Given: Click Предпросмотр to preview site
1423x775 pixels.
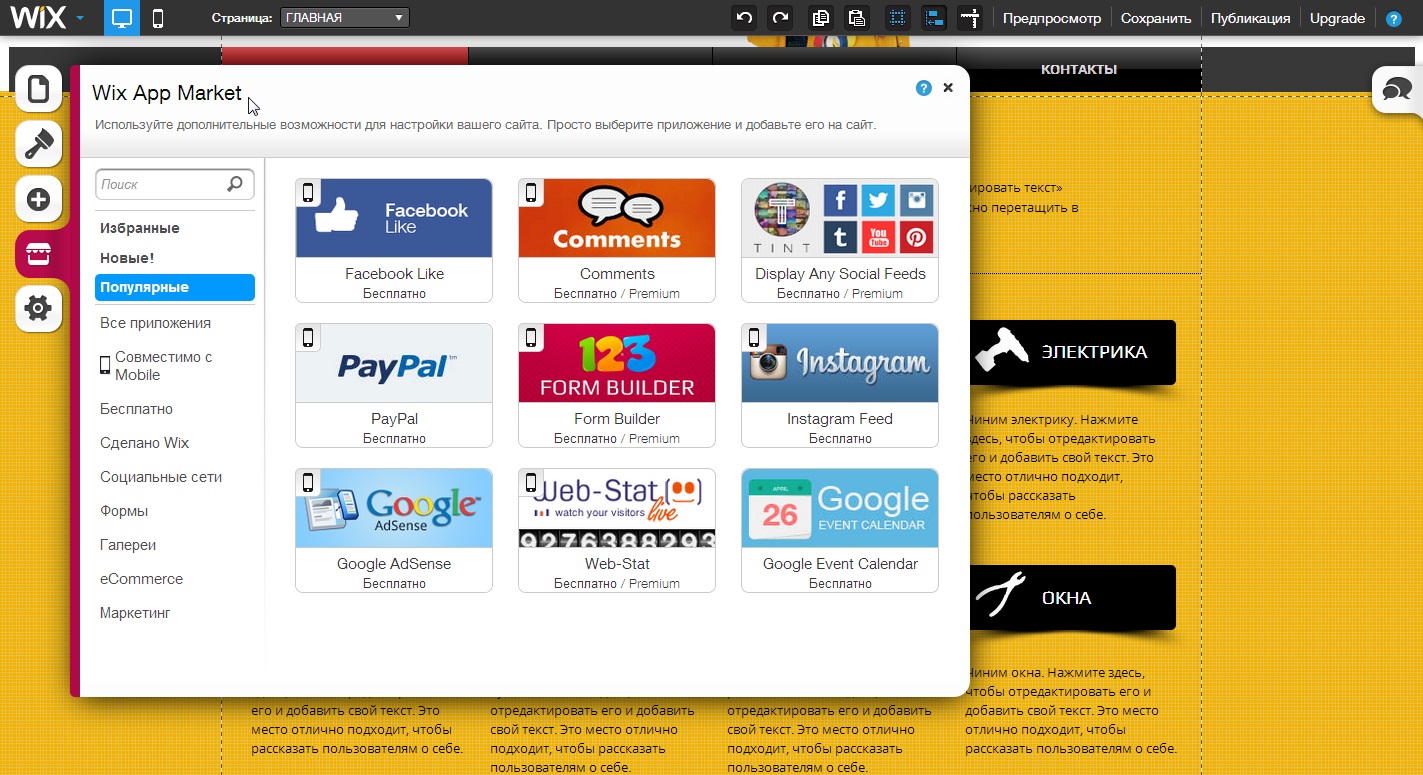Looking at the screenshot, I should point(1052,18).
